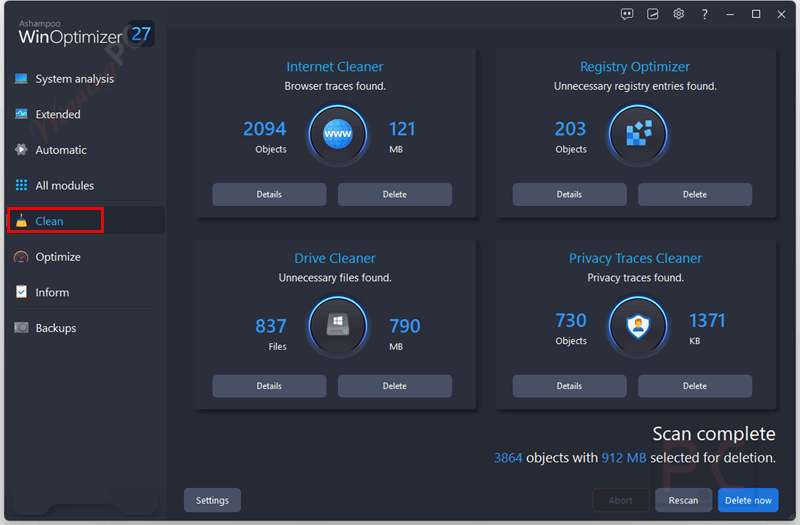
Task: Delete Registry Optimizer entries
Action: coord(695,194)
